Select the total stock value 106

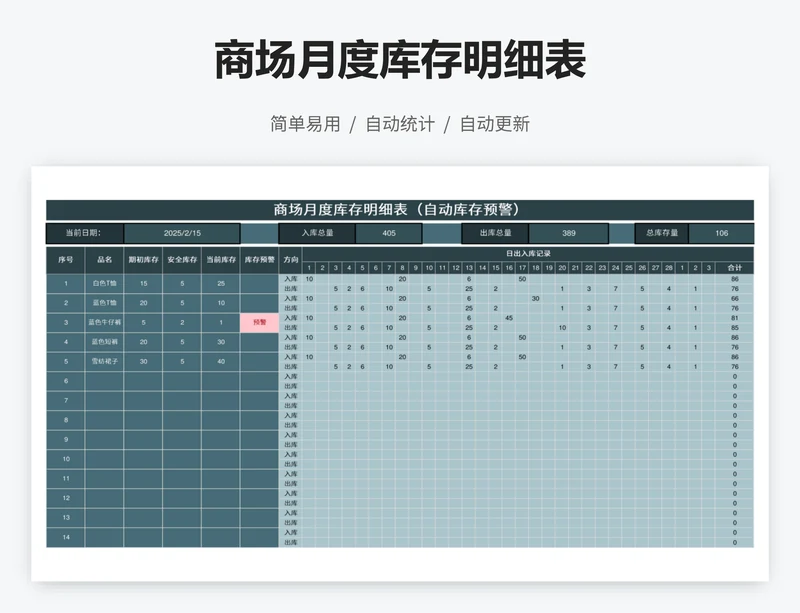[x=721, y=233]
